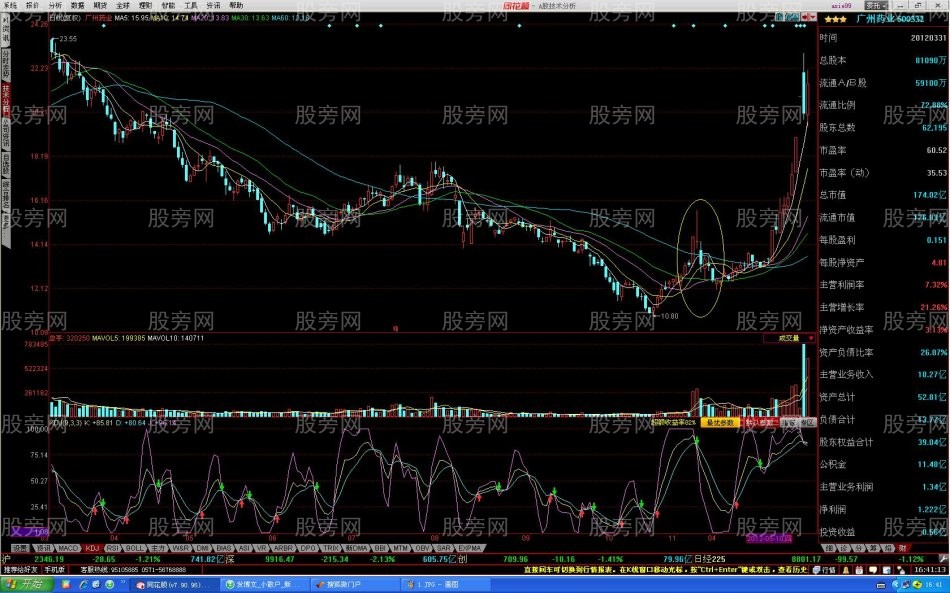Select the 诊 tab in the info panel
The height and width of the screenshot is (593, 950).
click(844, 548)
